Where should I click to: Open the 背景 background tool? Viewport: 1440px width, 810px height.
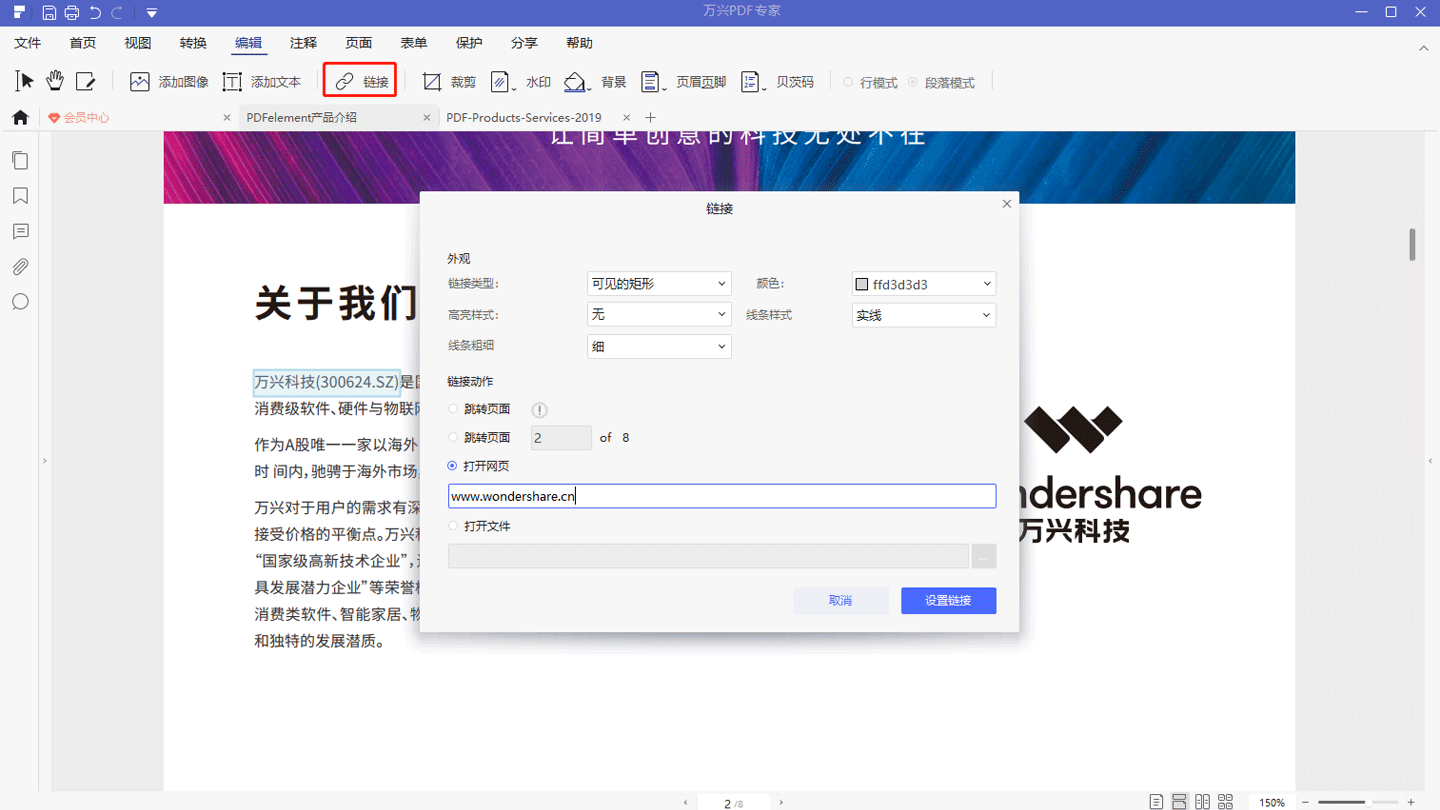(595, 82)
